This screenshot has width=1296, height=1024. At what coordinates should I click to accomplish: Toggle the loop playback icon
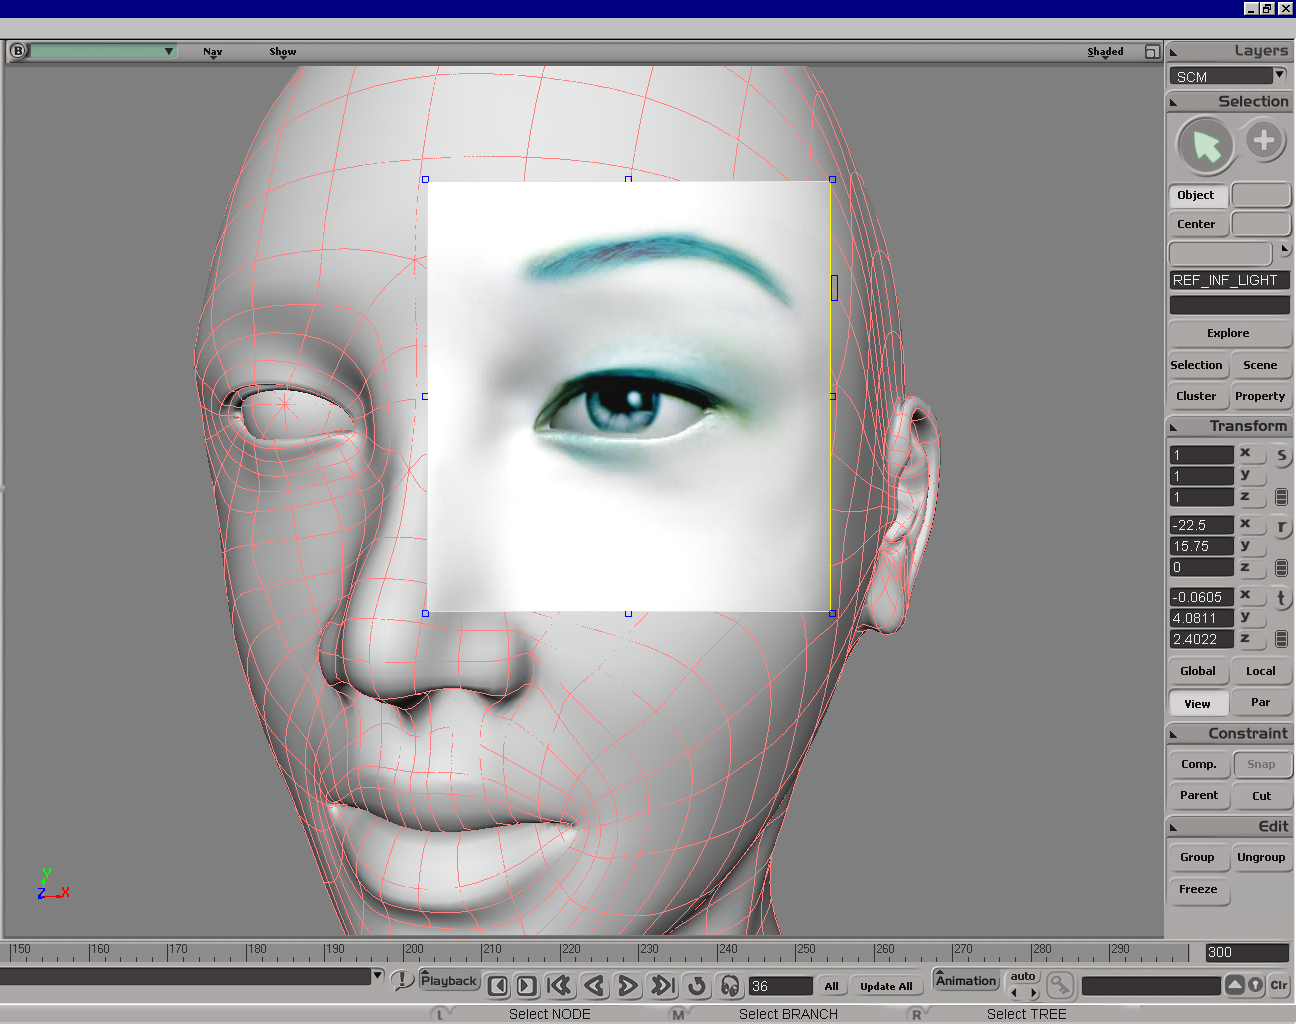point(697,986)
